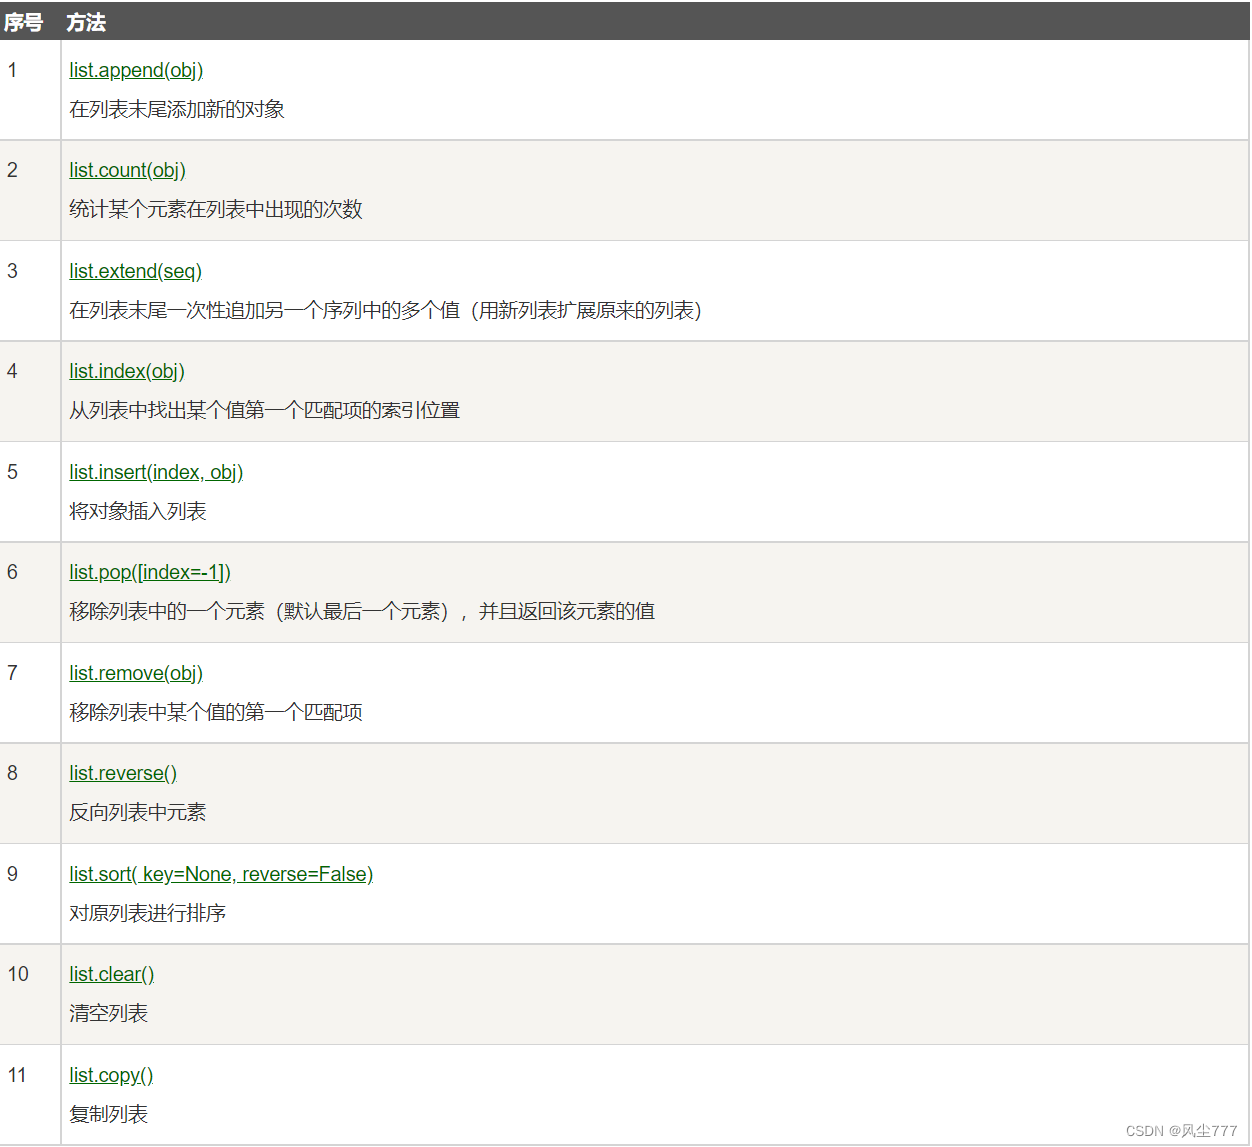
Task: Click row number 10 cell
Action: click(x=30, y=995)
